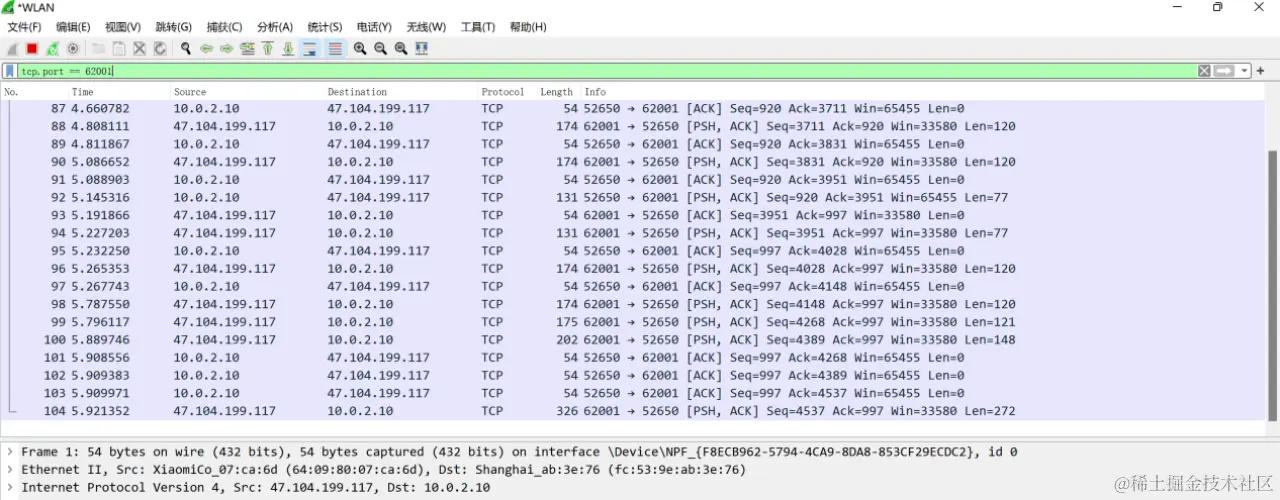
Task: Open the 视图(V) menu
Action: click(123, 27)
